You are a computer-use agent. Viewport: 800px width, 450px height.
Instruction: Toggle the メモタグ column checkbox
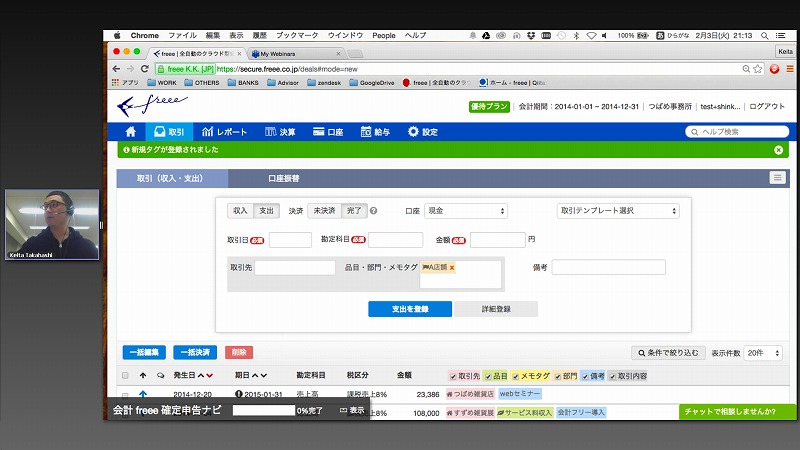(516, 376)
